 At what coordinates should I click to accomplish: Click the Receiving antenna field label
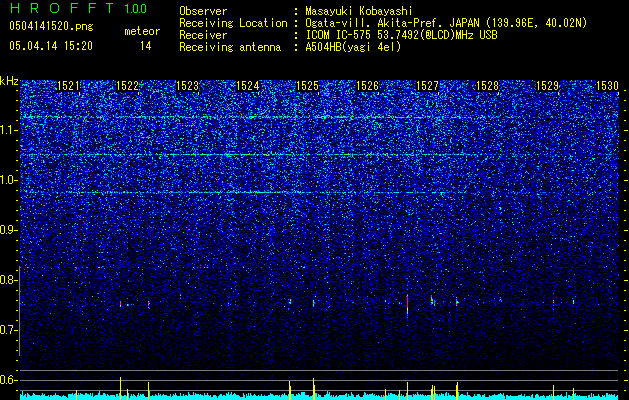[x=230, y=47]
